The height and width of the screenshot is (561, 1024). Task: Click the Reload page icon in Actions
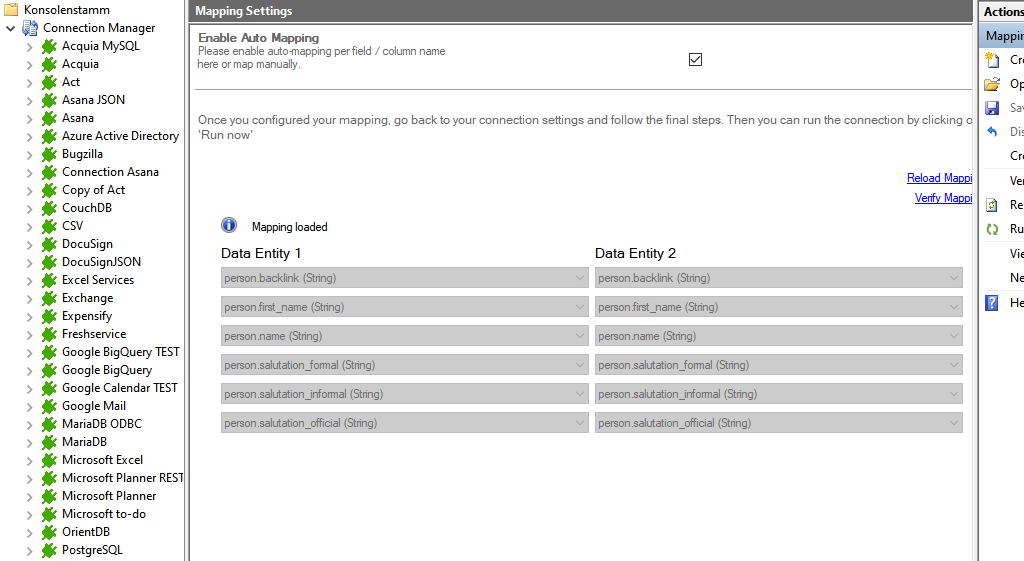[x=992, y=205]
